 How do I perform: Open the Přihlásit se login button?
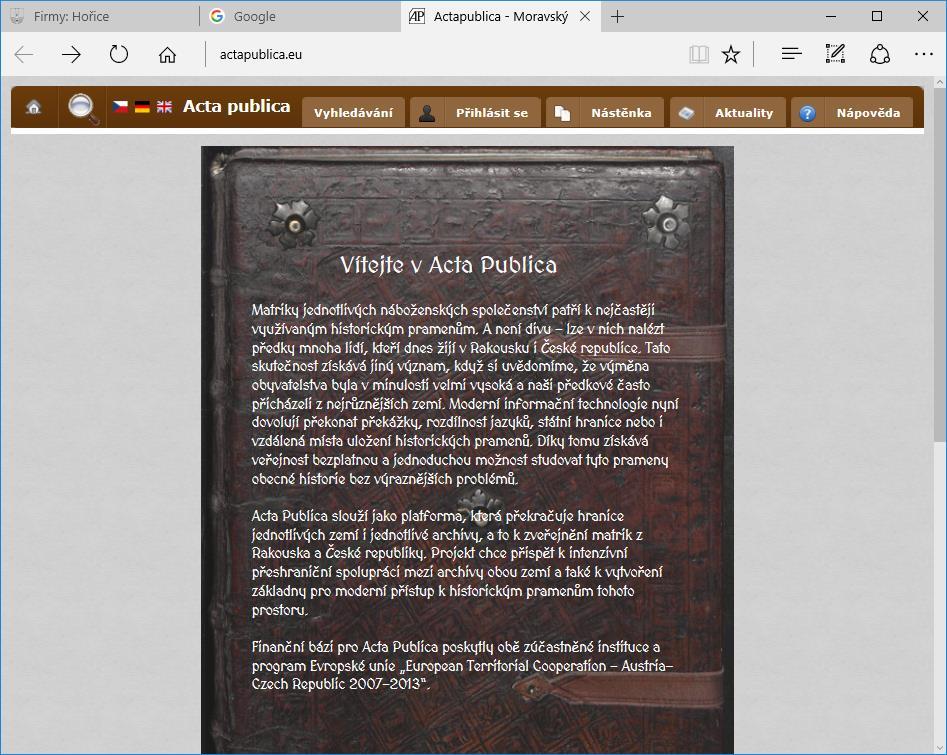492,112
